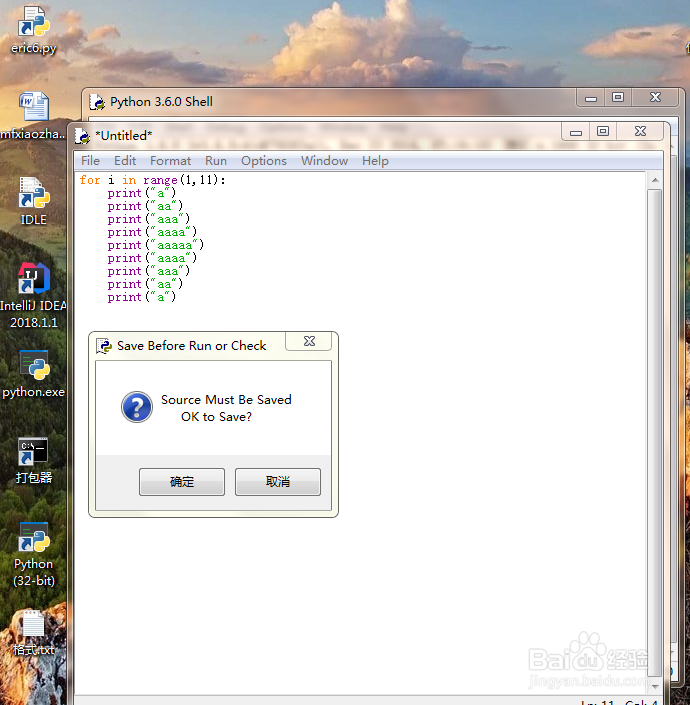Click the 'Source Must Be Saved' message text

click(226, 400)
